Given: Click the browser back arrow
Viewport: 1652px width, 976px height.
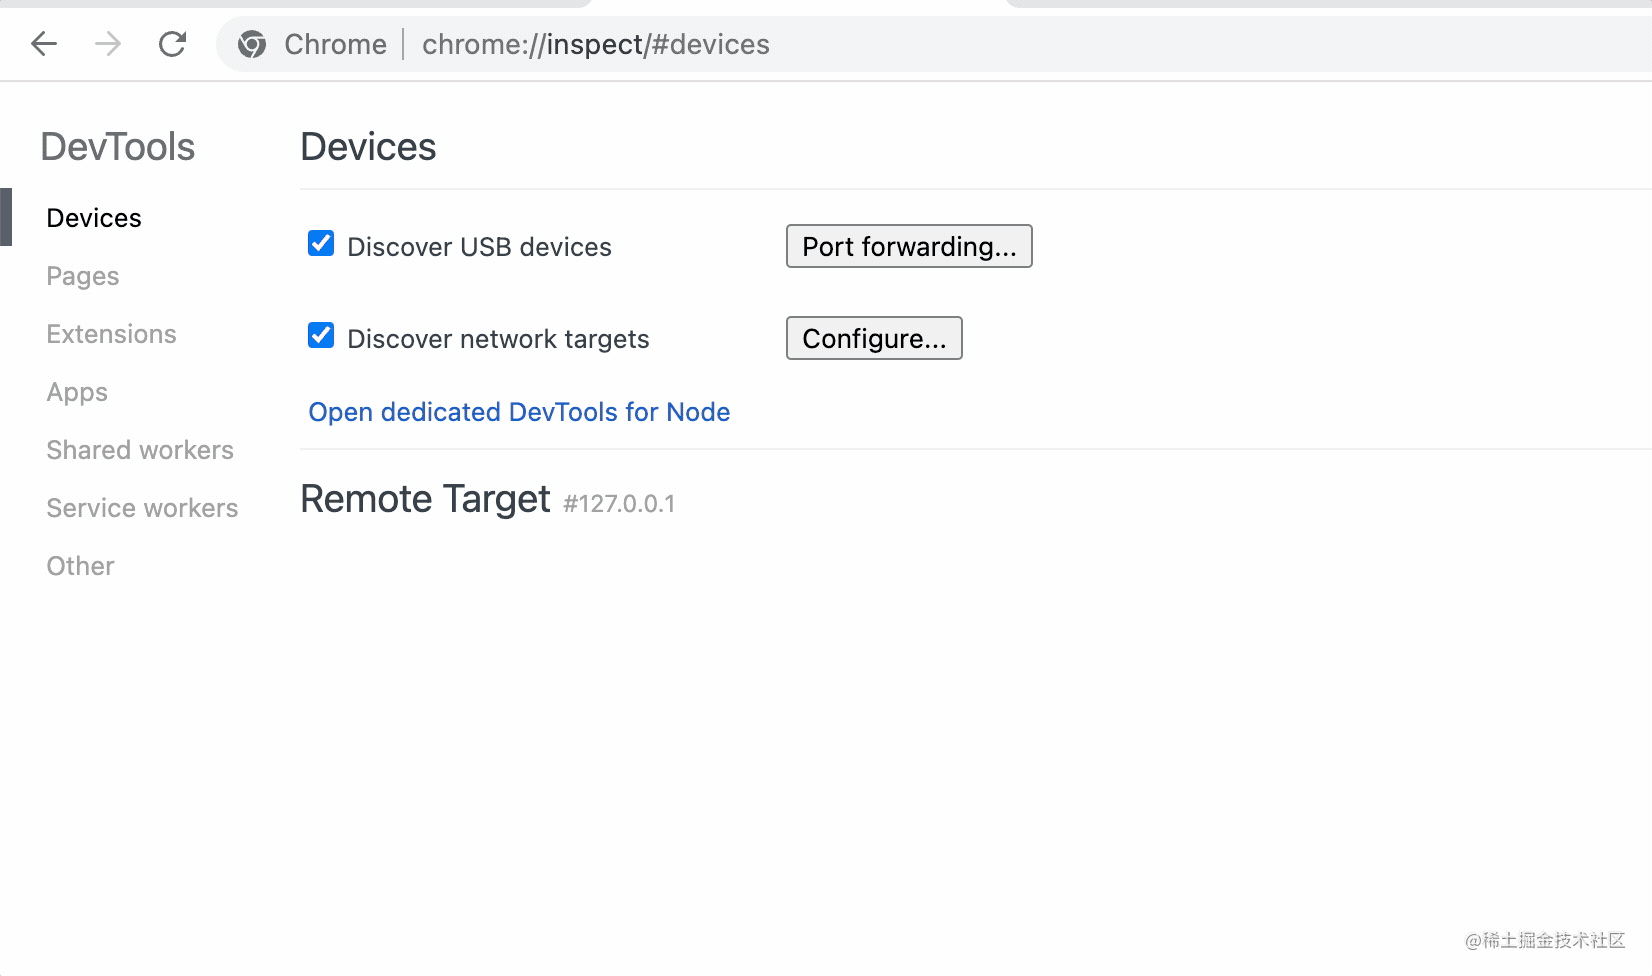Looking at the screenshot, I should click(44, 44).
